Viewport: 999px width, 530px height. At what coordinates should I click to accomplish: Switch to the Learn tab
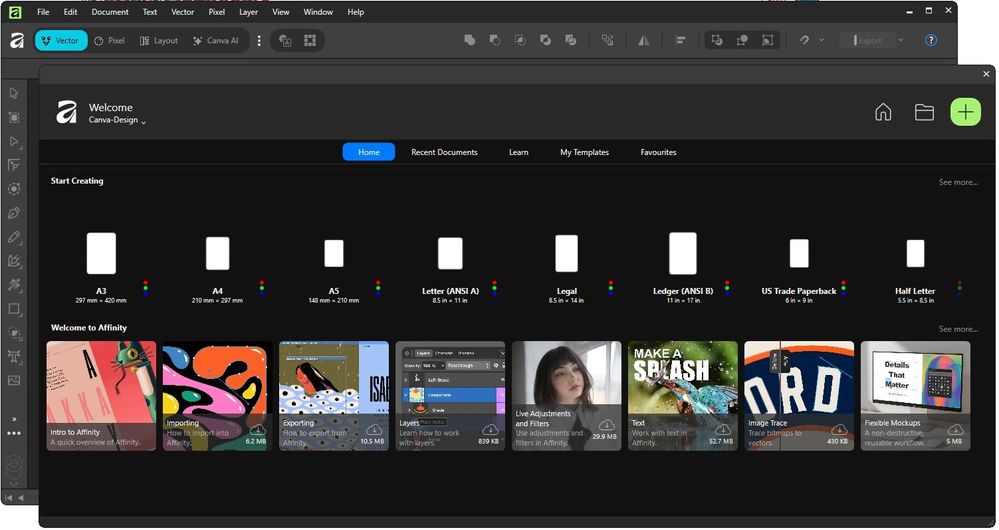tap(519, 152)
